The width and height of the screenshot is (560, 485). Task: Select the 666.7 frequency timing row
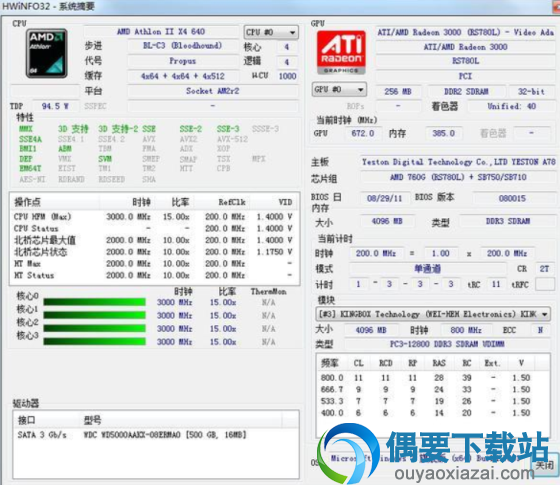433,389
